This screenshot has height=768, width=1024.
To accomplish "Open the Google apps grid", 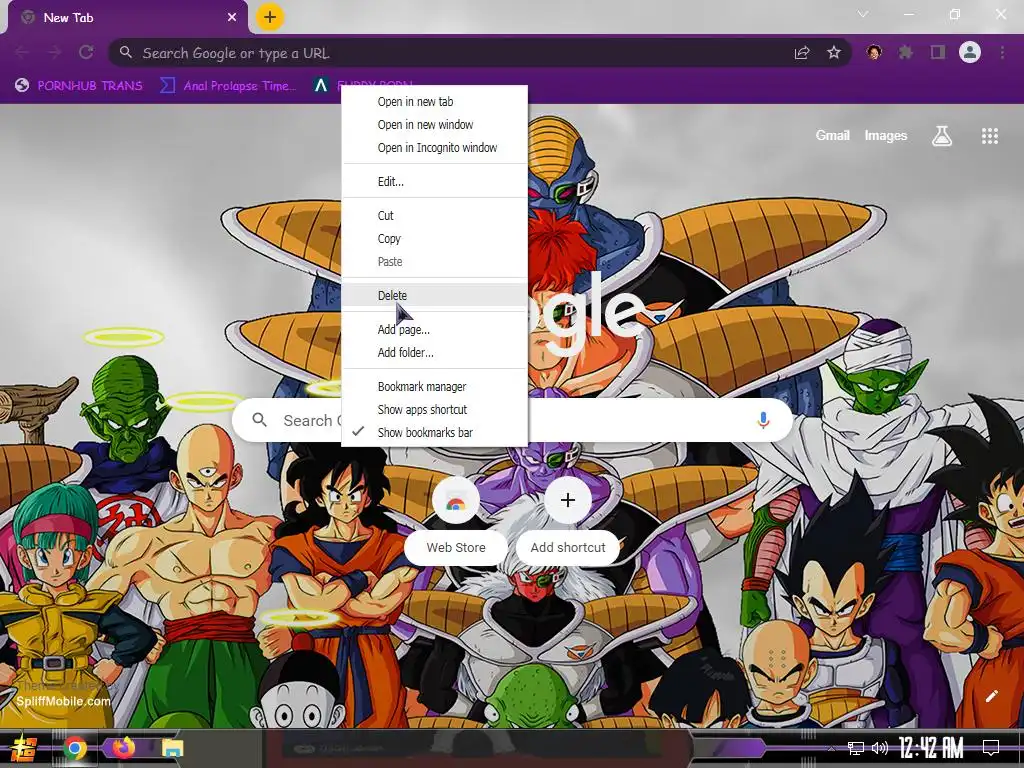I will point(990,136).
